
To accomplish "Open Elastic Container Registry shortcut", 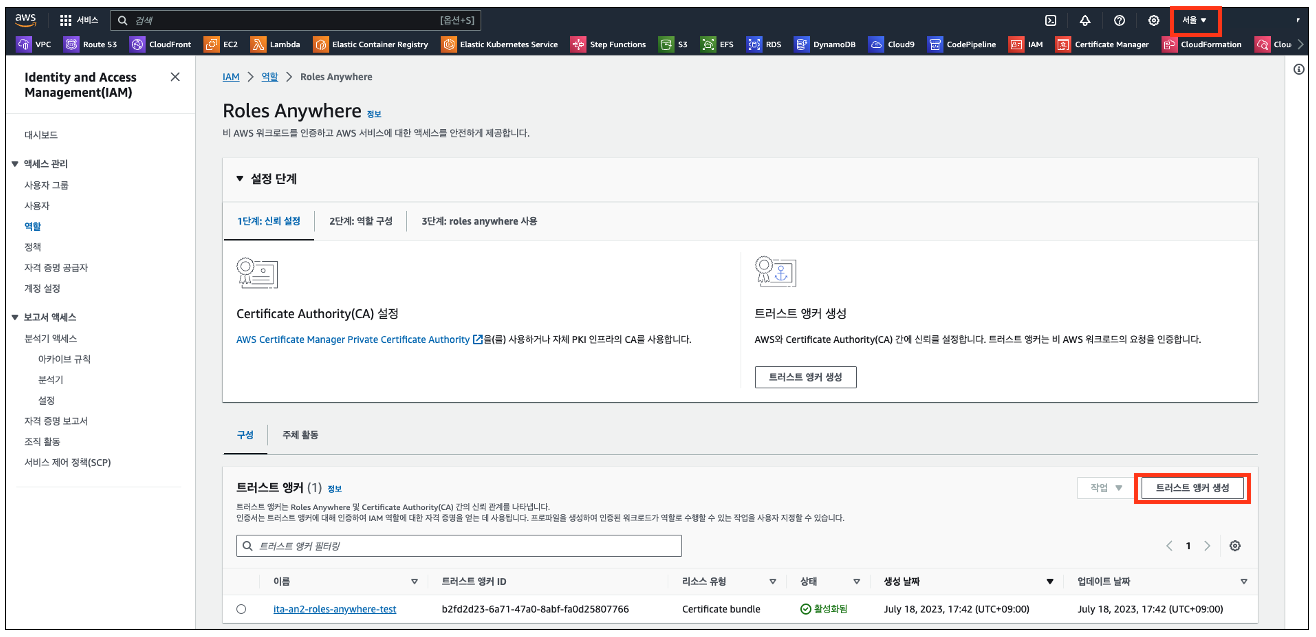I will (371, 44).
